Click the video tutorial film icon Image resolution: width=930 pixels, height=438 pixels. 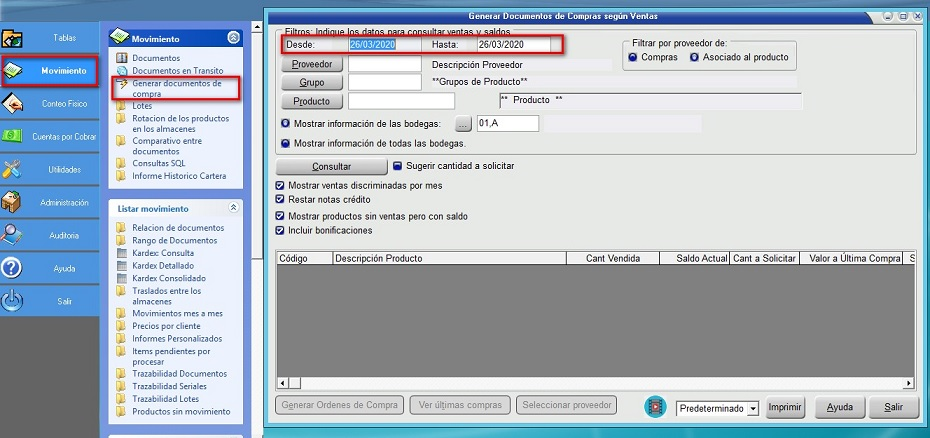(655, 407)
